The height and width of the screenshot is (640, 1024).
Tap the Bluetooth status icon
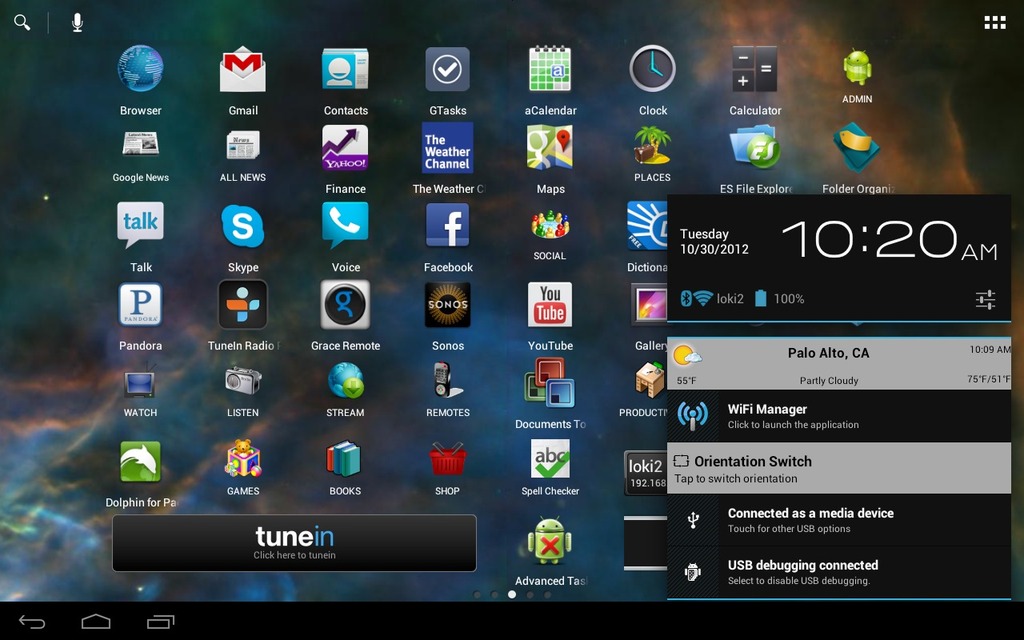686,298
